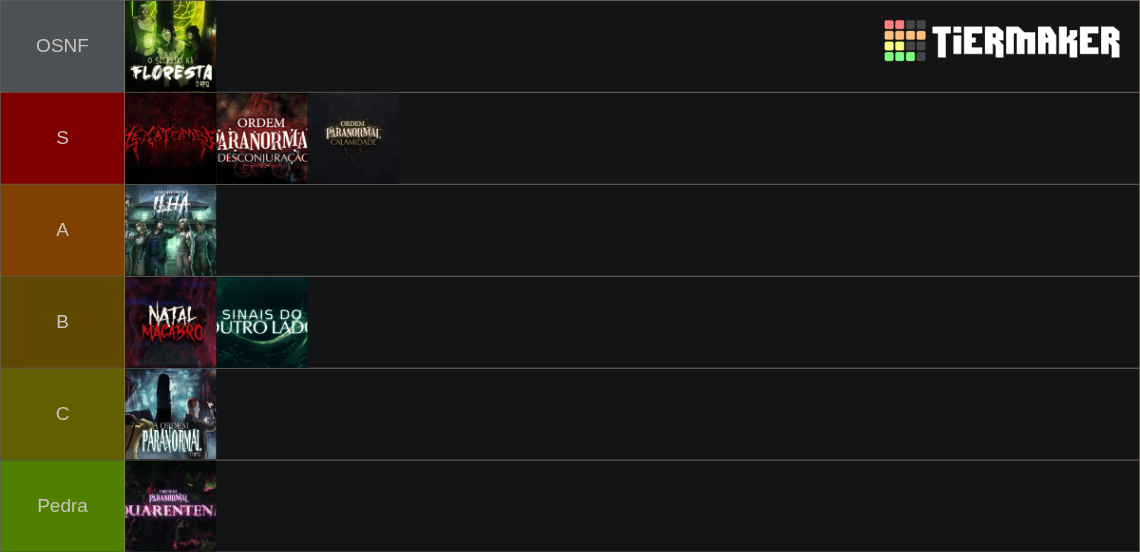The width and height of the screenshot is (1140, 552).
Task: Select the Sinais do Outro Lado thumbnail
Action: (x=262, y=322)
